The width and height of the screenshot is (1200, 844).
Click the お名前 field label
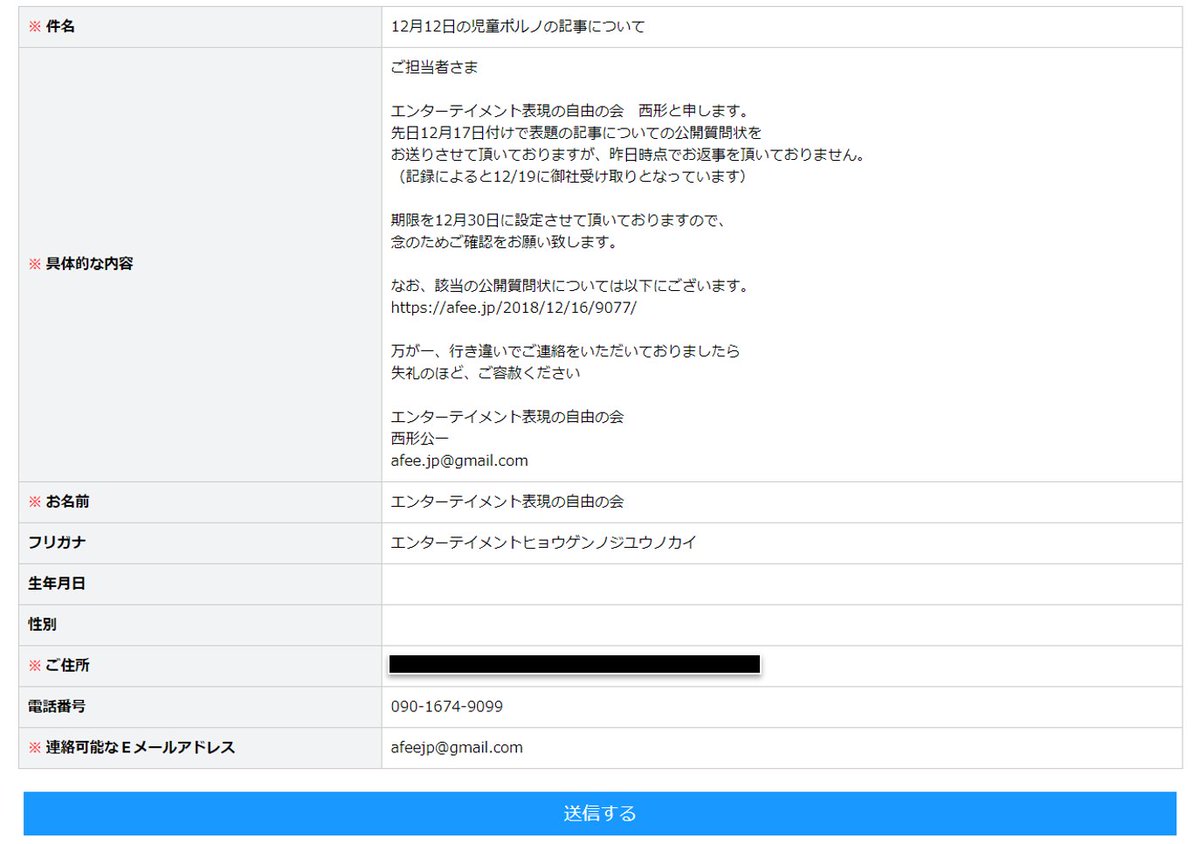click(67, 502)
